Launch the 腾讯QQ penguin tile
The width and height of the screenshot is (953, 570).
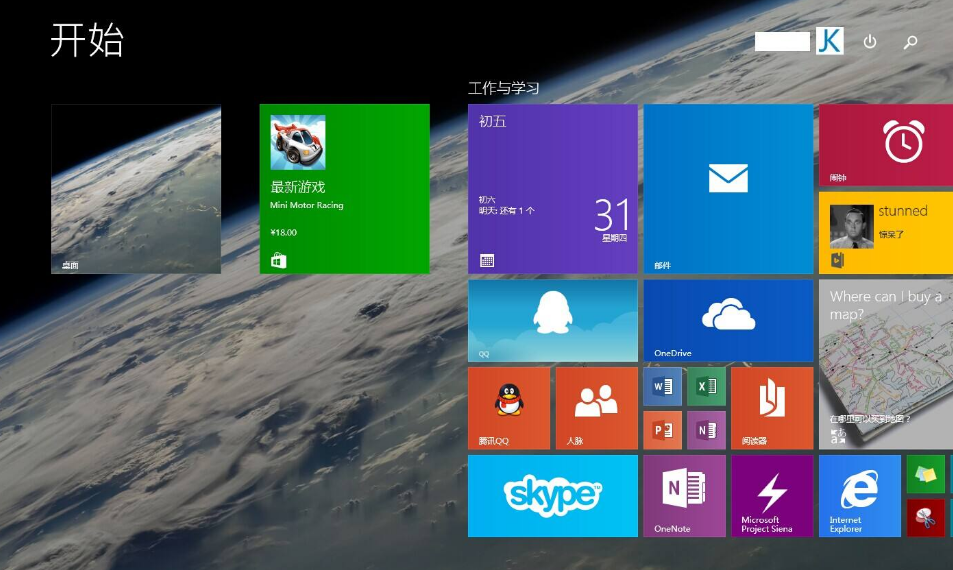point(508,407)
